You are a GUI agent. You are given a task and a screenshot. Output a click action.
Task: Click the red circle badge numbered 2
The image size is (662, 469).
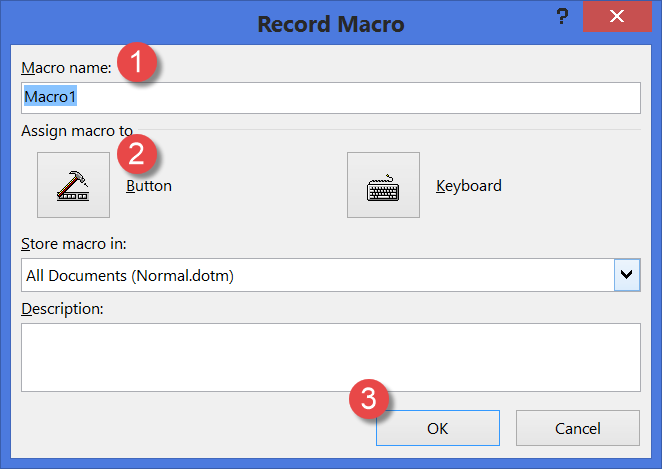click(138, 153)
